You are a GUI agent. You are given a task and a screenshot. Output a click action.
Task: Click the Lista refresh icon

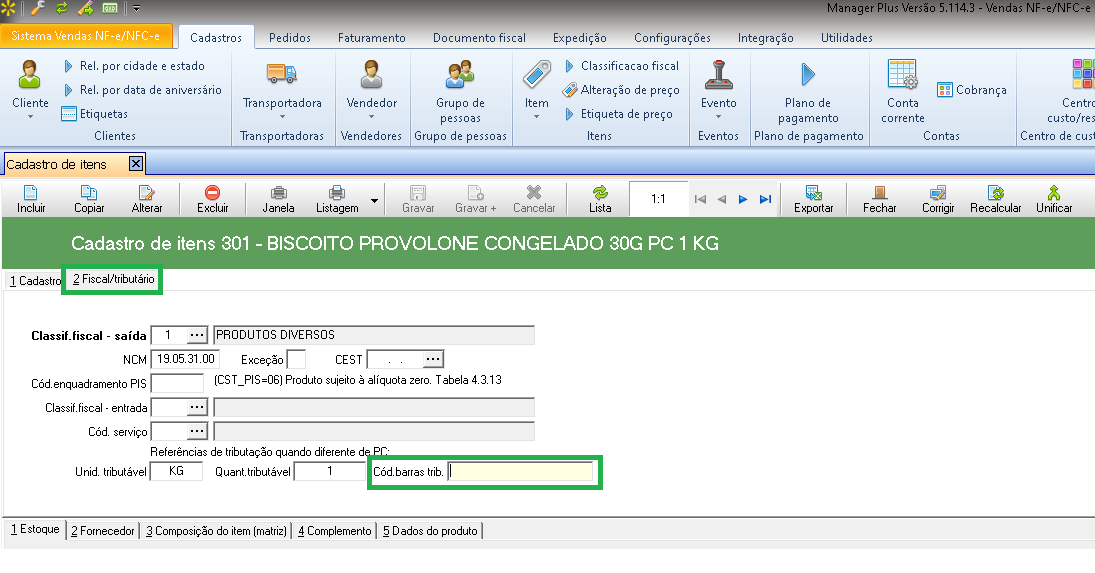click(x=600, y=194)
